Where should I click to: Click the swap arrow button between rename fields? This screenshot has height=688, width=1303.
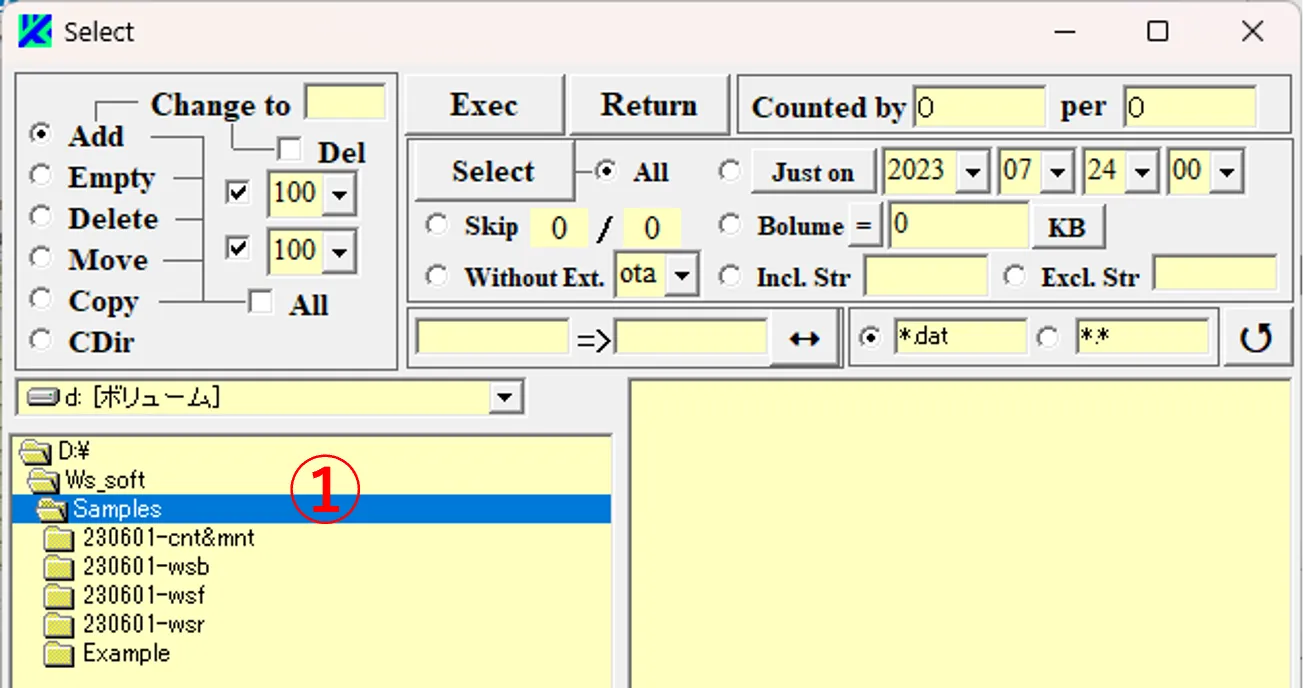tap(804, 339)
